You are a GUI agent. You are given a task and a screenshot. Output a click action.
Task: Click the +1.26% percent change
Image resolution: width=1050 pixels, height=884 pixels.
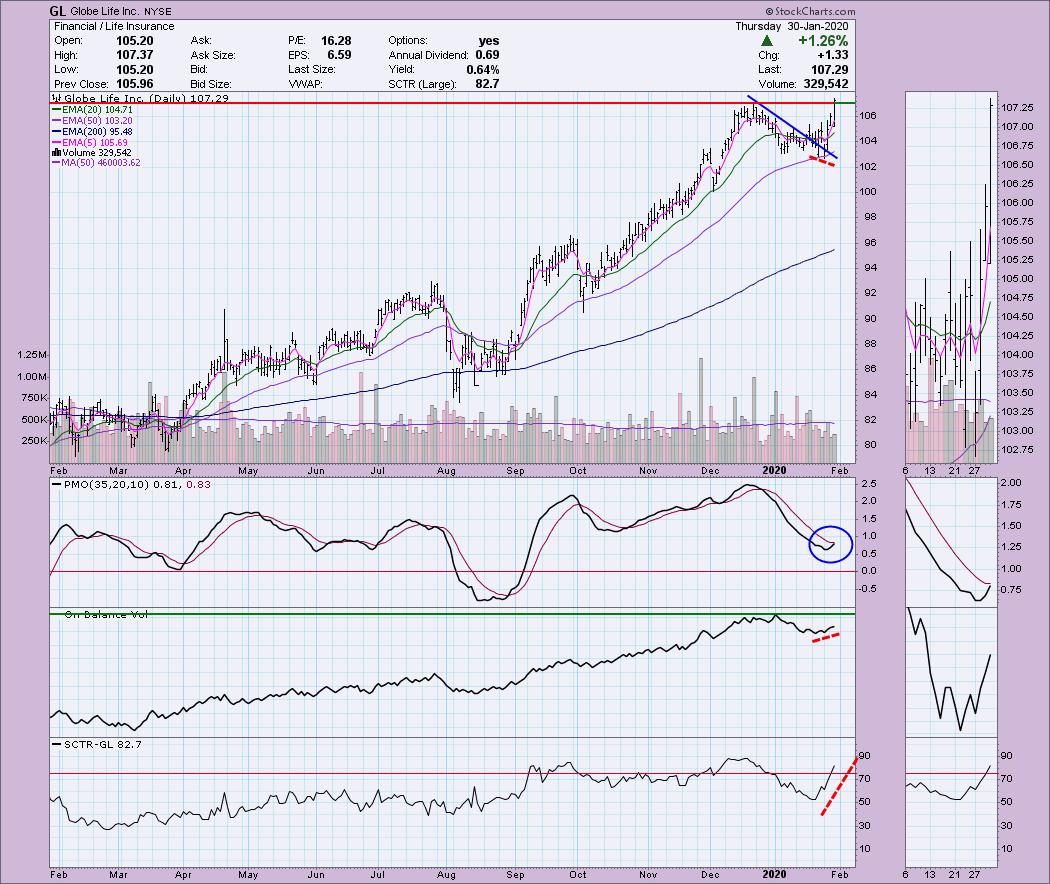coord(823,41)
